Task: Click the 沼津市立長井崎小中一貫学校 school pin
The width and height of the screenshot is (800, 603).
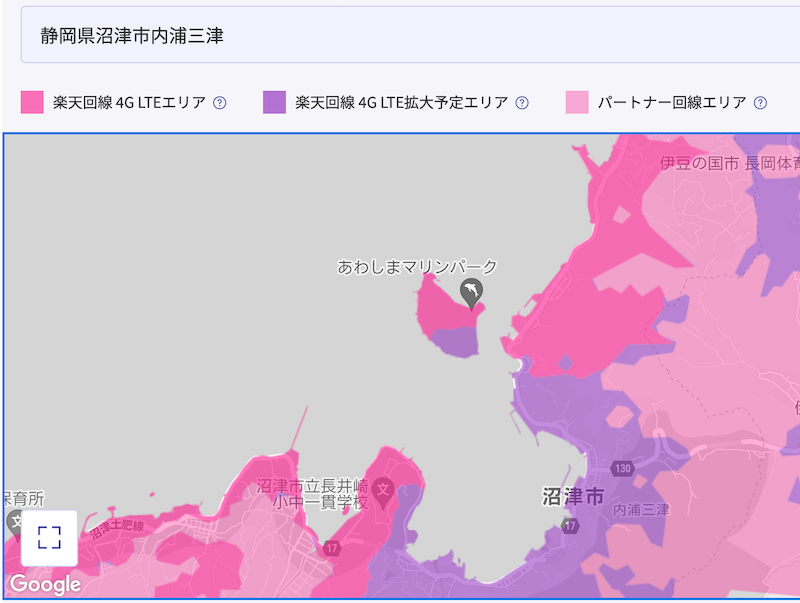Action: coord(383,492)
